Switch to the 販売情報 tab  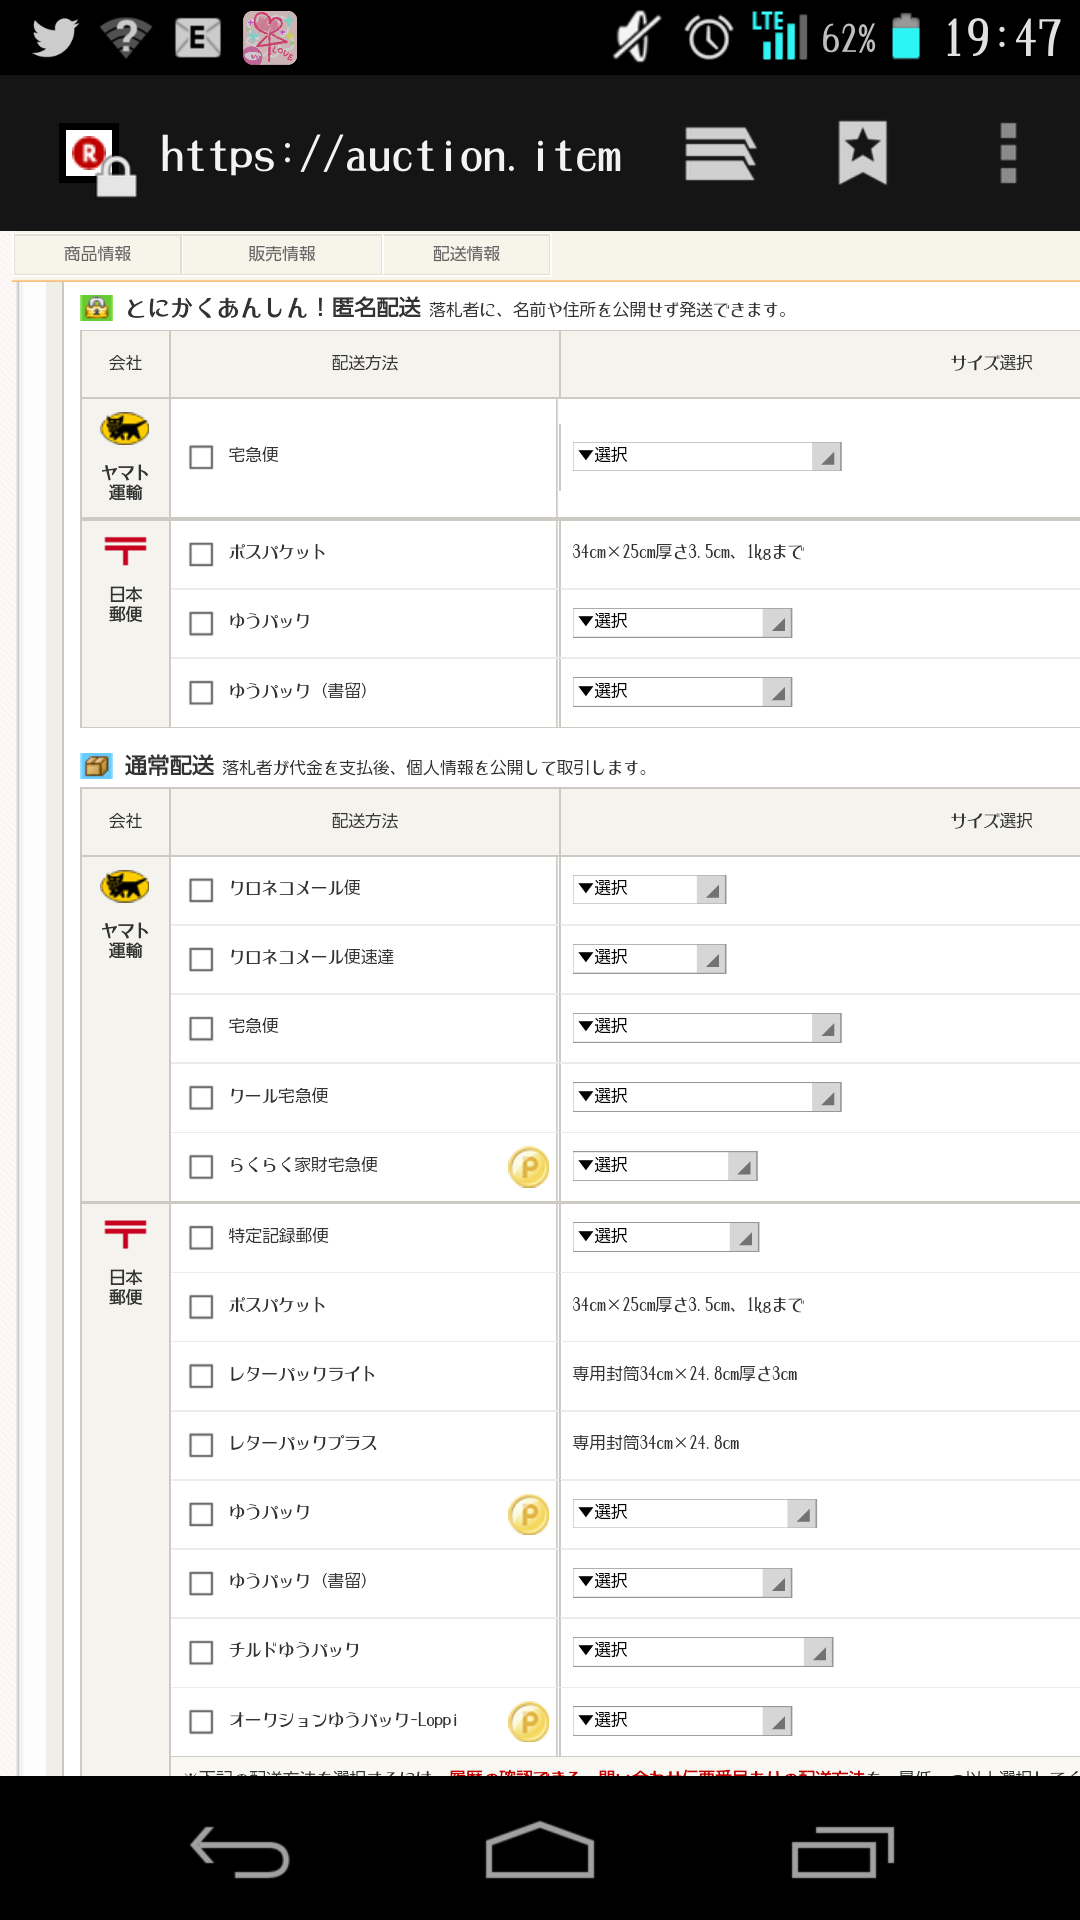click(x=282, y=254)
